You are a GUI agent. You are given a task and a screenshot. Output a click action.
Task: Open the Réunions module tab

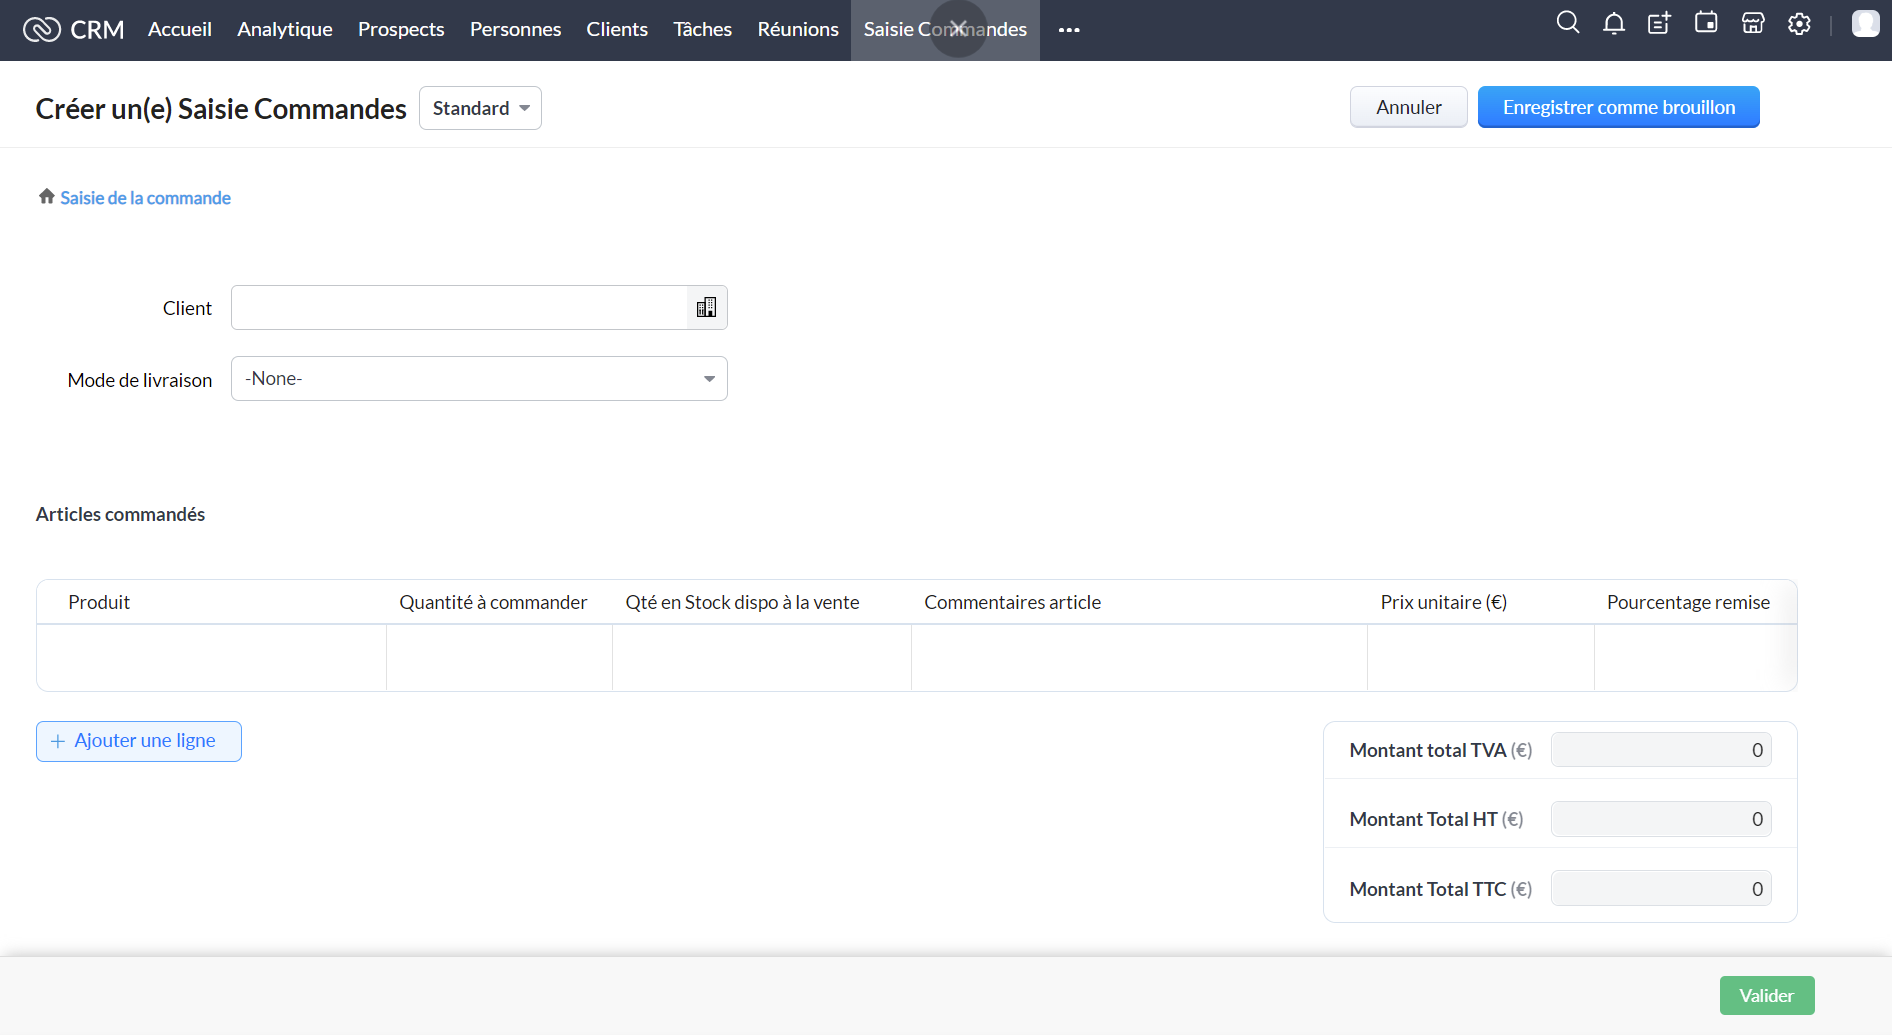[797, 30]
